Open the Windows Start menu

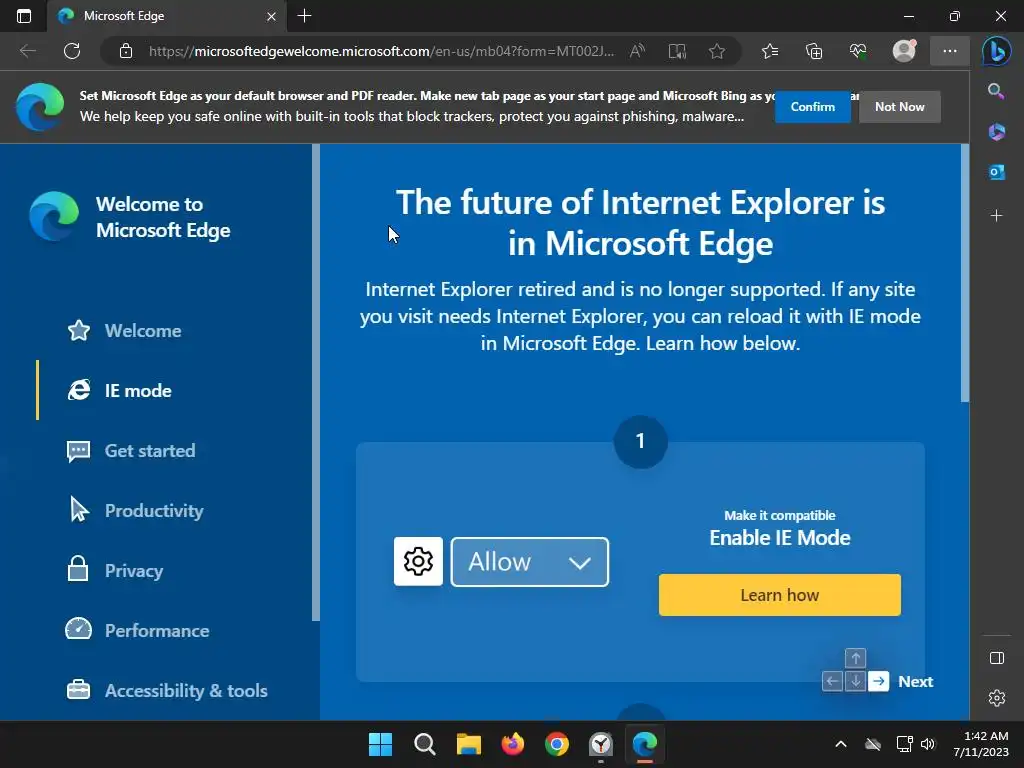[x=380, y=744]
